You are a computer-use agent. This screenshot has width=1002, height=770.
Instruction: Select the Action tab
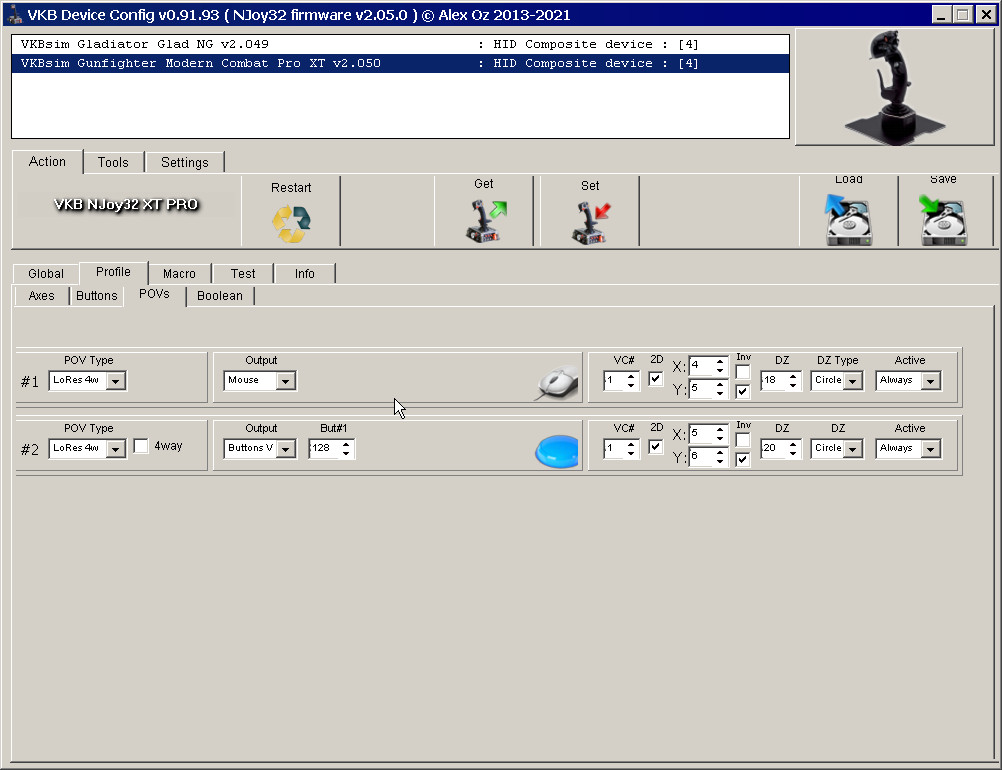tap(47, 162)
